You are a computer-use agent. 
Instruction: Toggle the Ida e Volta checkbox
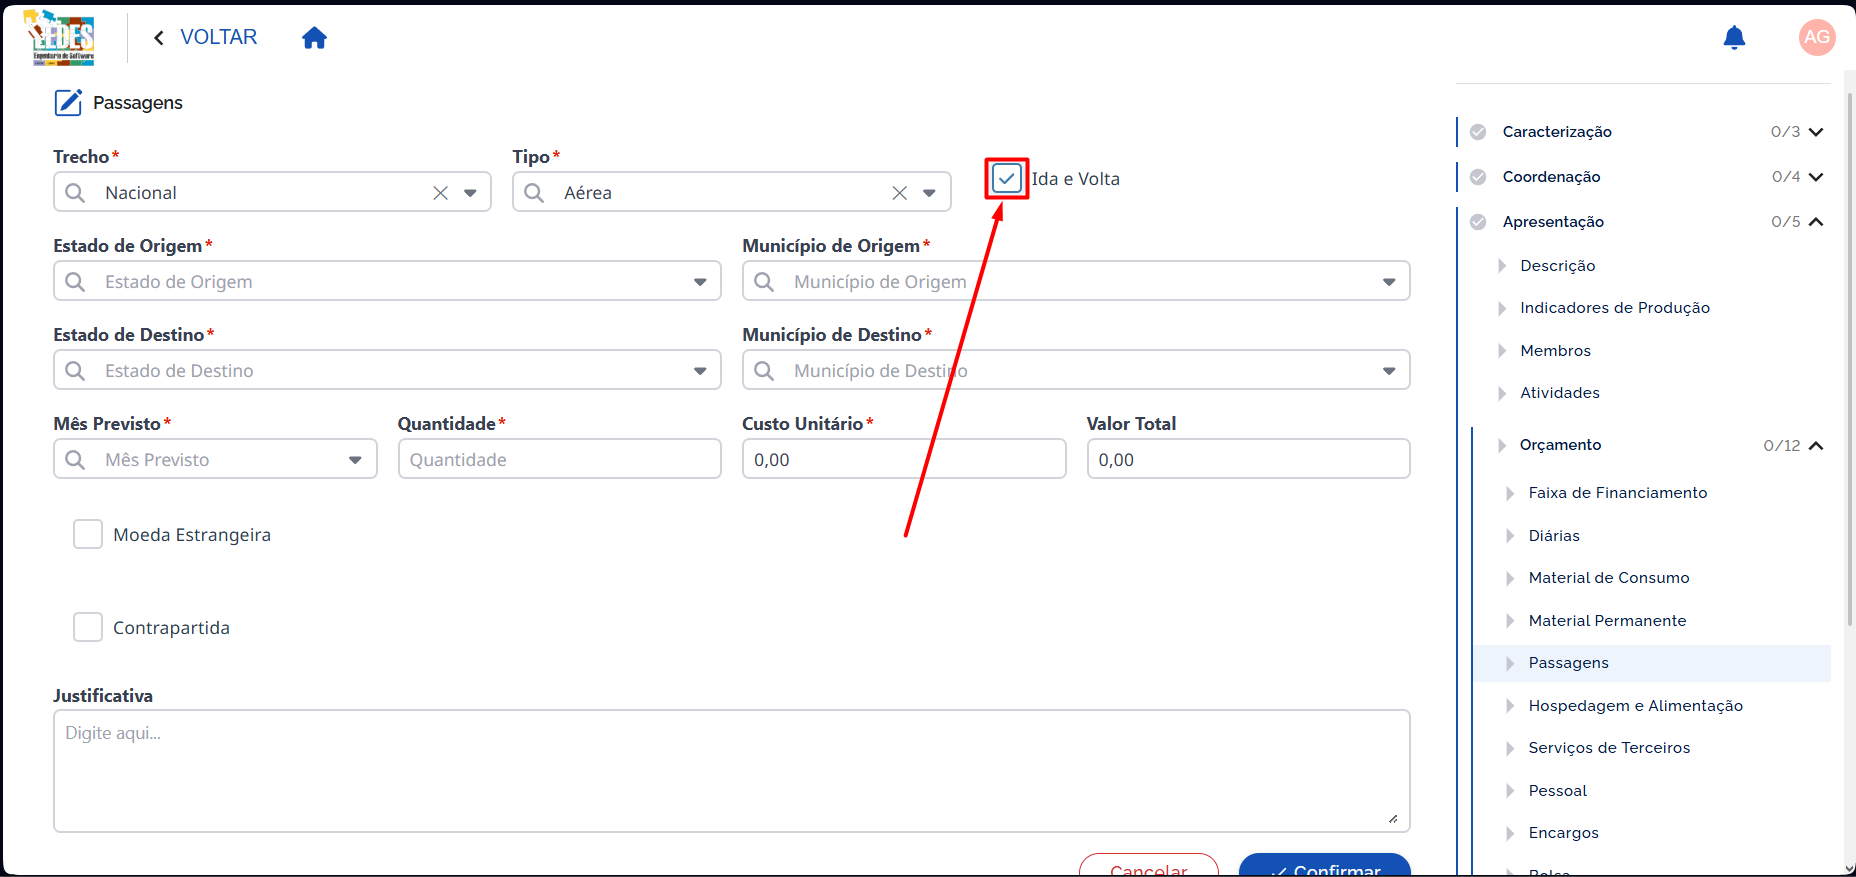click(1007, 179)
